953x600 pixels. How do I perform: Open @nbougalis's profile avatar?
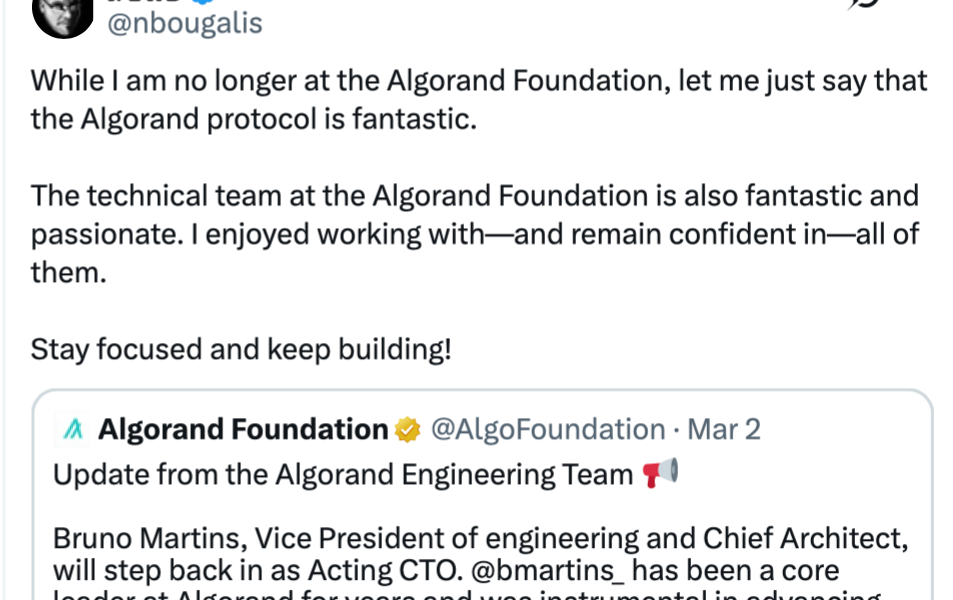click(x=62, y=18)
